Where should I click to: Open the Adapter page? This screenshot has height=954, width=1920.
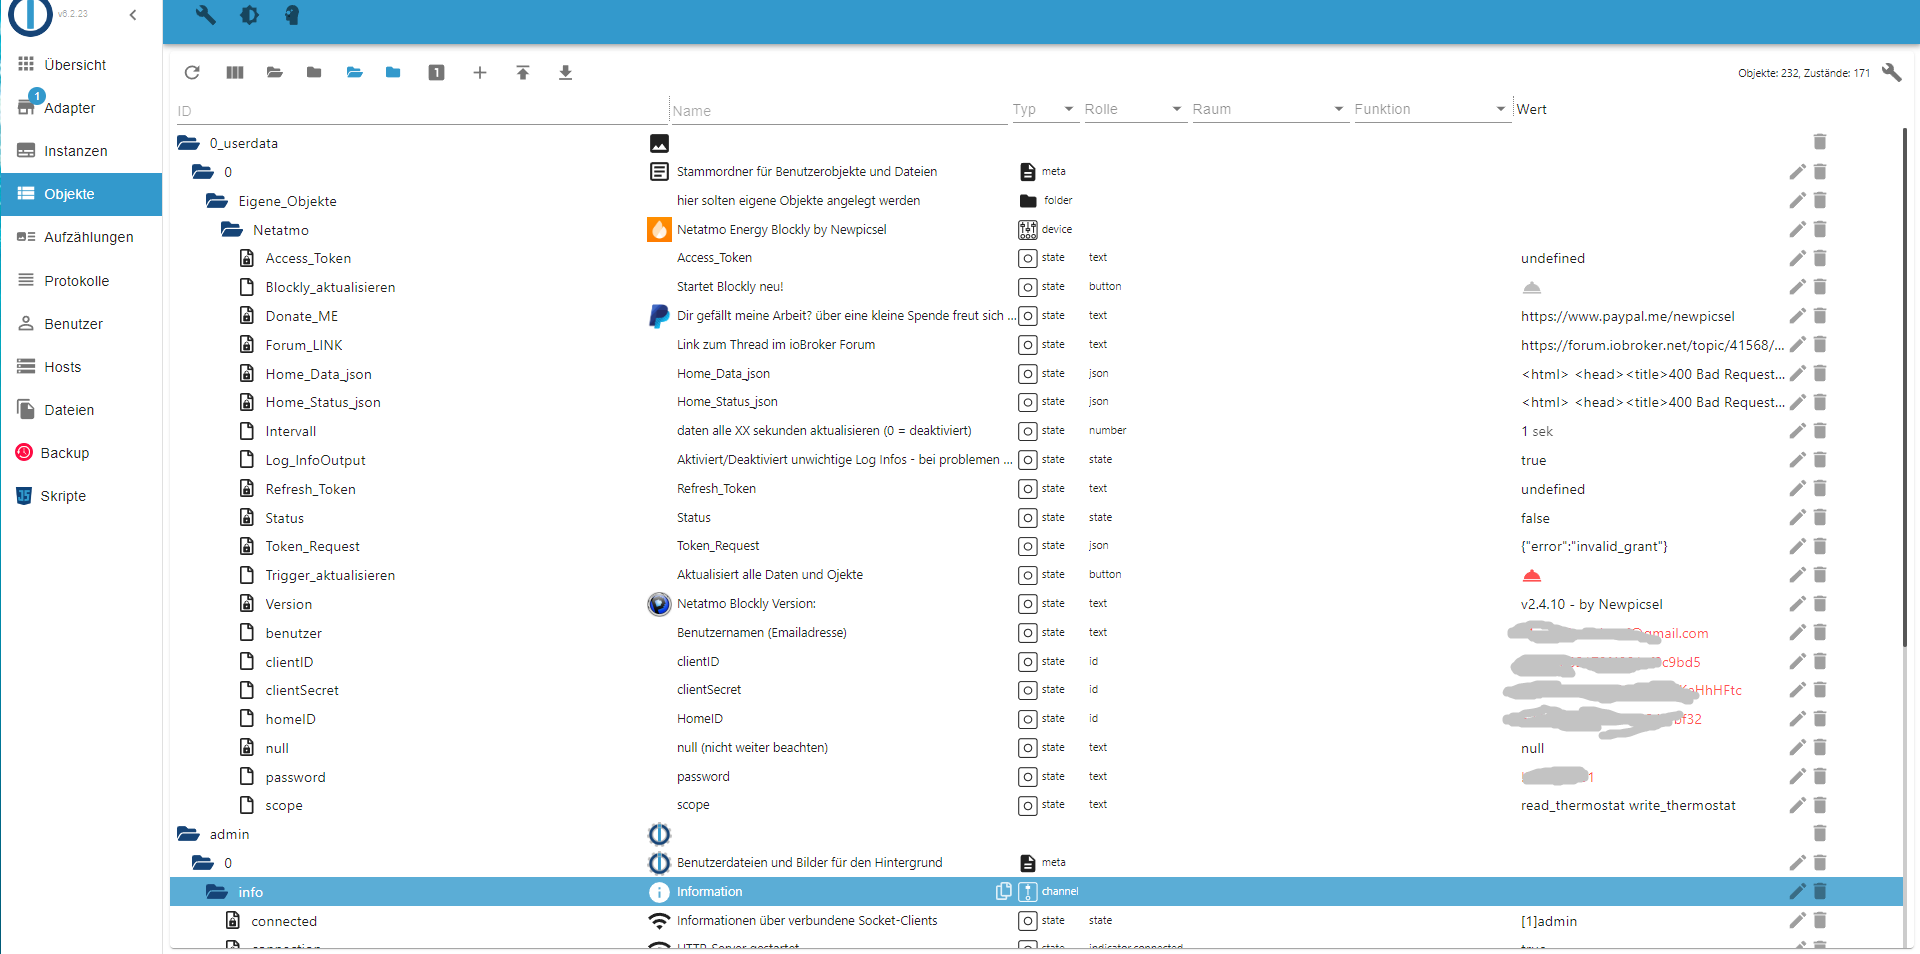[82, 107]
